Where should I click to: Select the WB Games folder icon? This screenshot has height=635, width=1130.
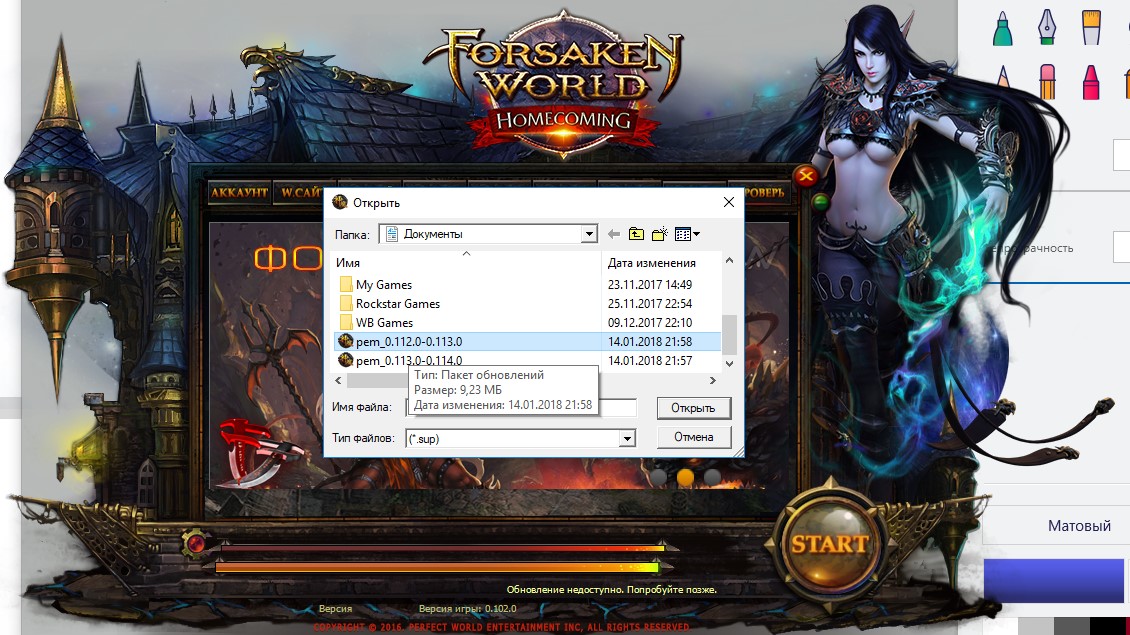tap(346, 322)
